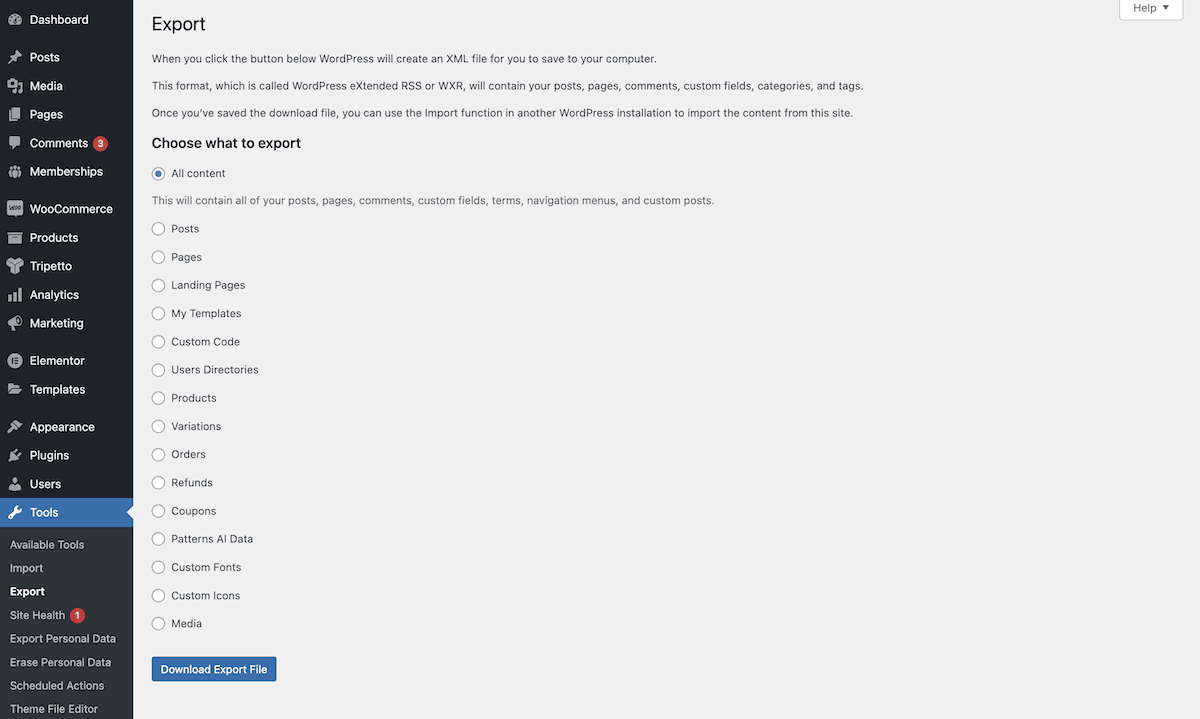This screenshot has width=1200, height=719.
Task: Click the WooCommerce logo icon
Action: tap(15, 209)
